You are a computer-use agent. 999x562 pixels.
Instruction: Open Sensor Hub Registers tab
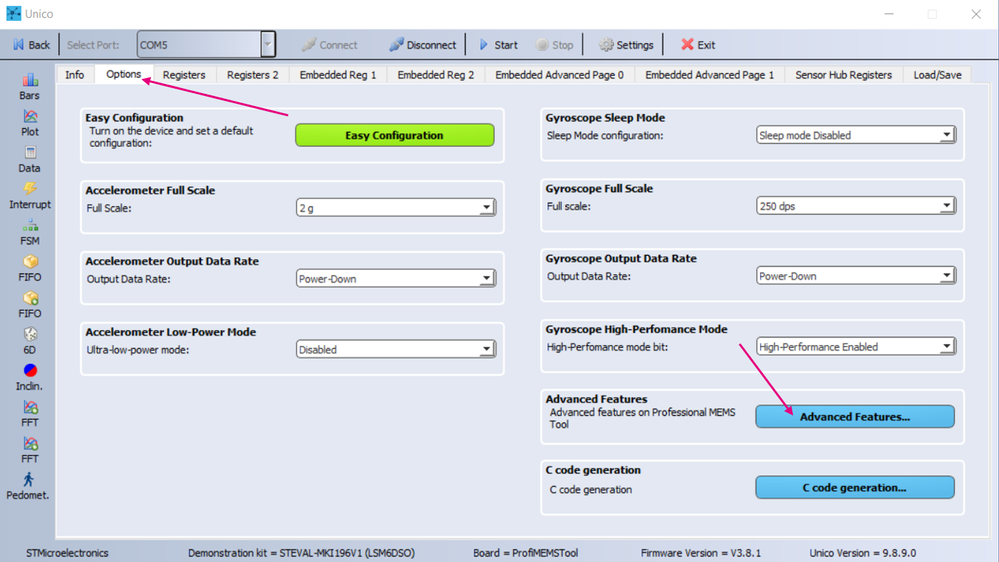(x=844, y=75)
